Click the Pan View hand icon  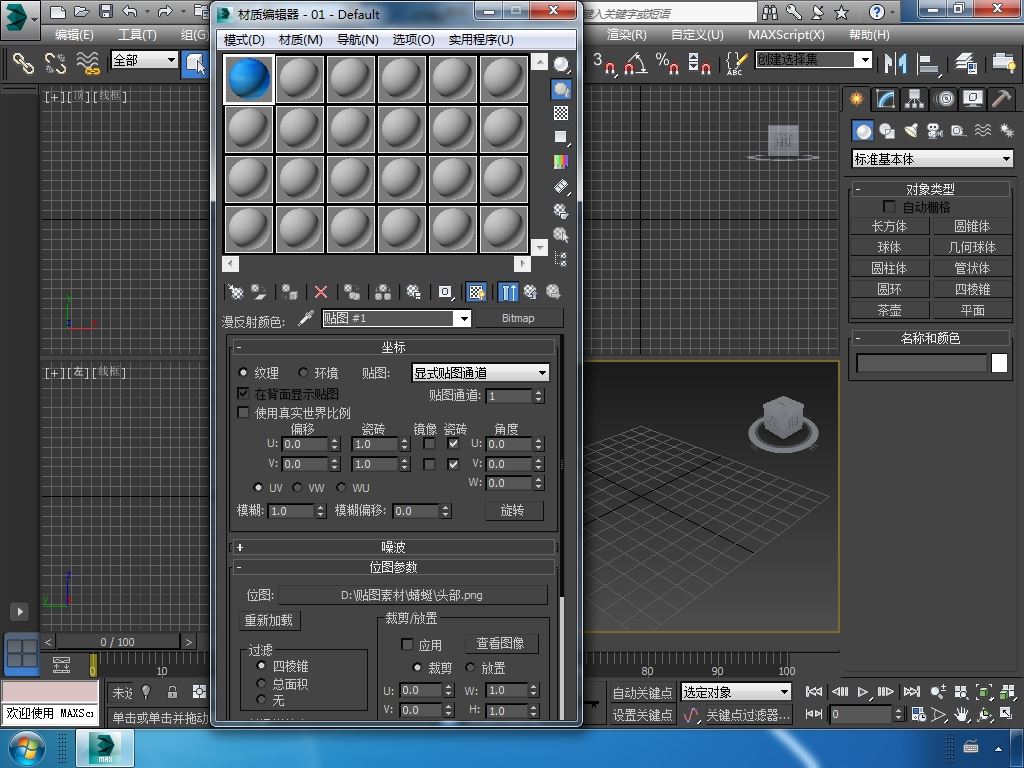coord(961,714)
